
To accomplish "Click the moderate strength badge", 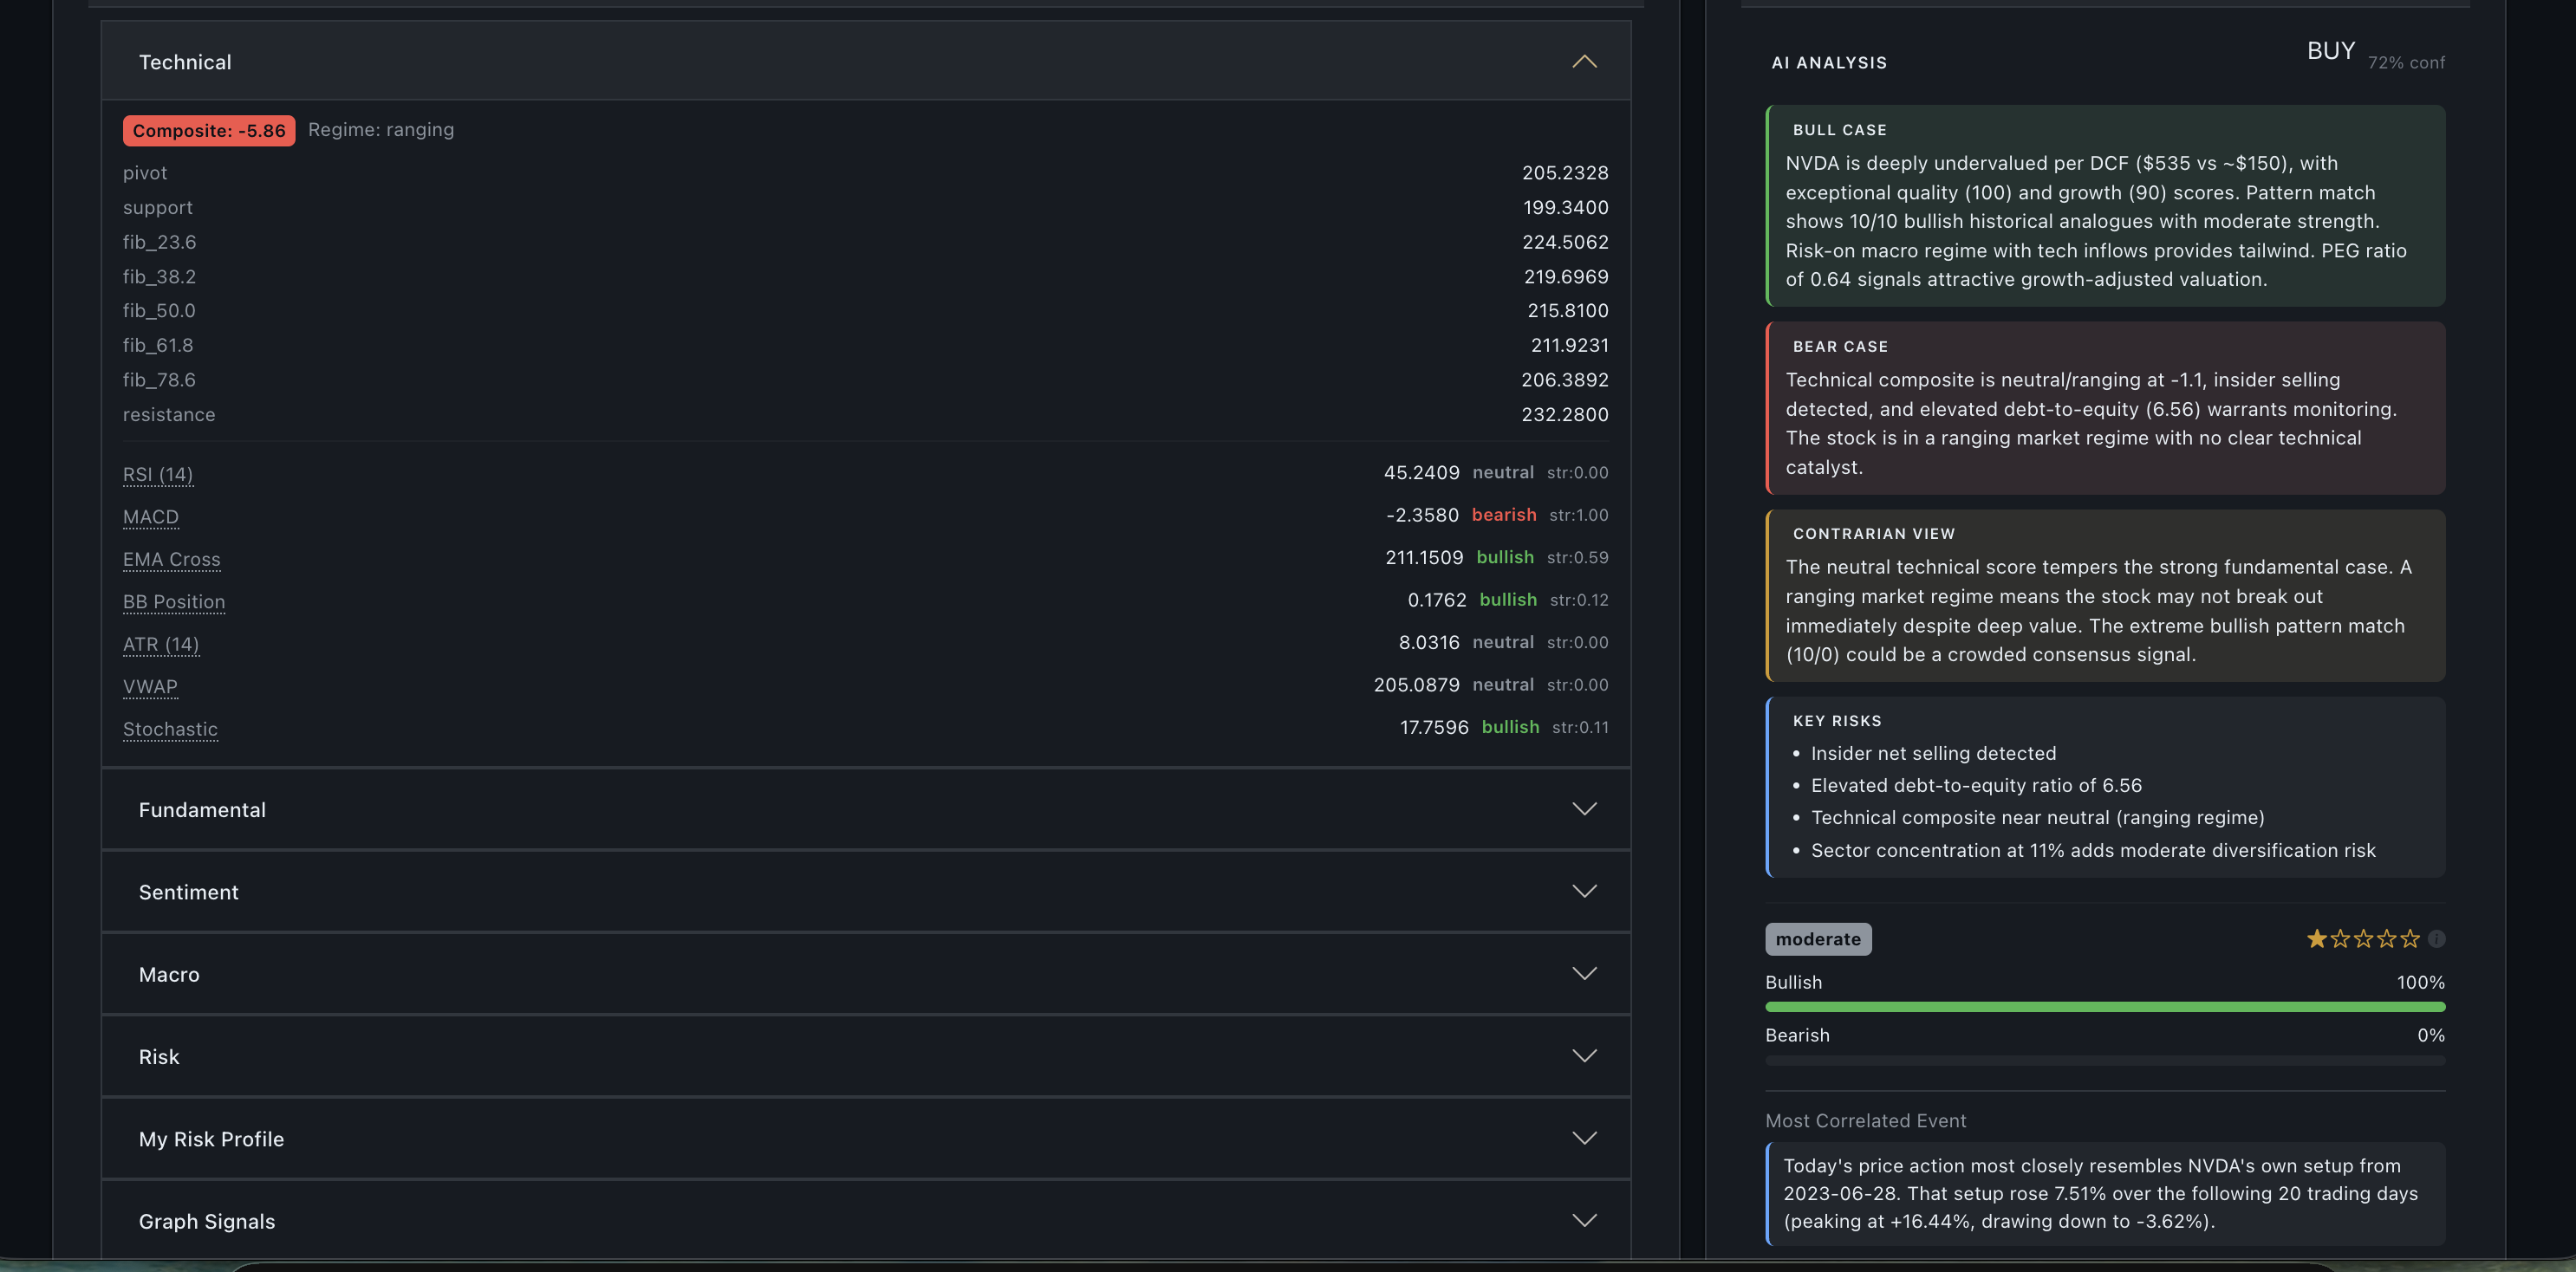I will (x=1818, y=939).
